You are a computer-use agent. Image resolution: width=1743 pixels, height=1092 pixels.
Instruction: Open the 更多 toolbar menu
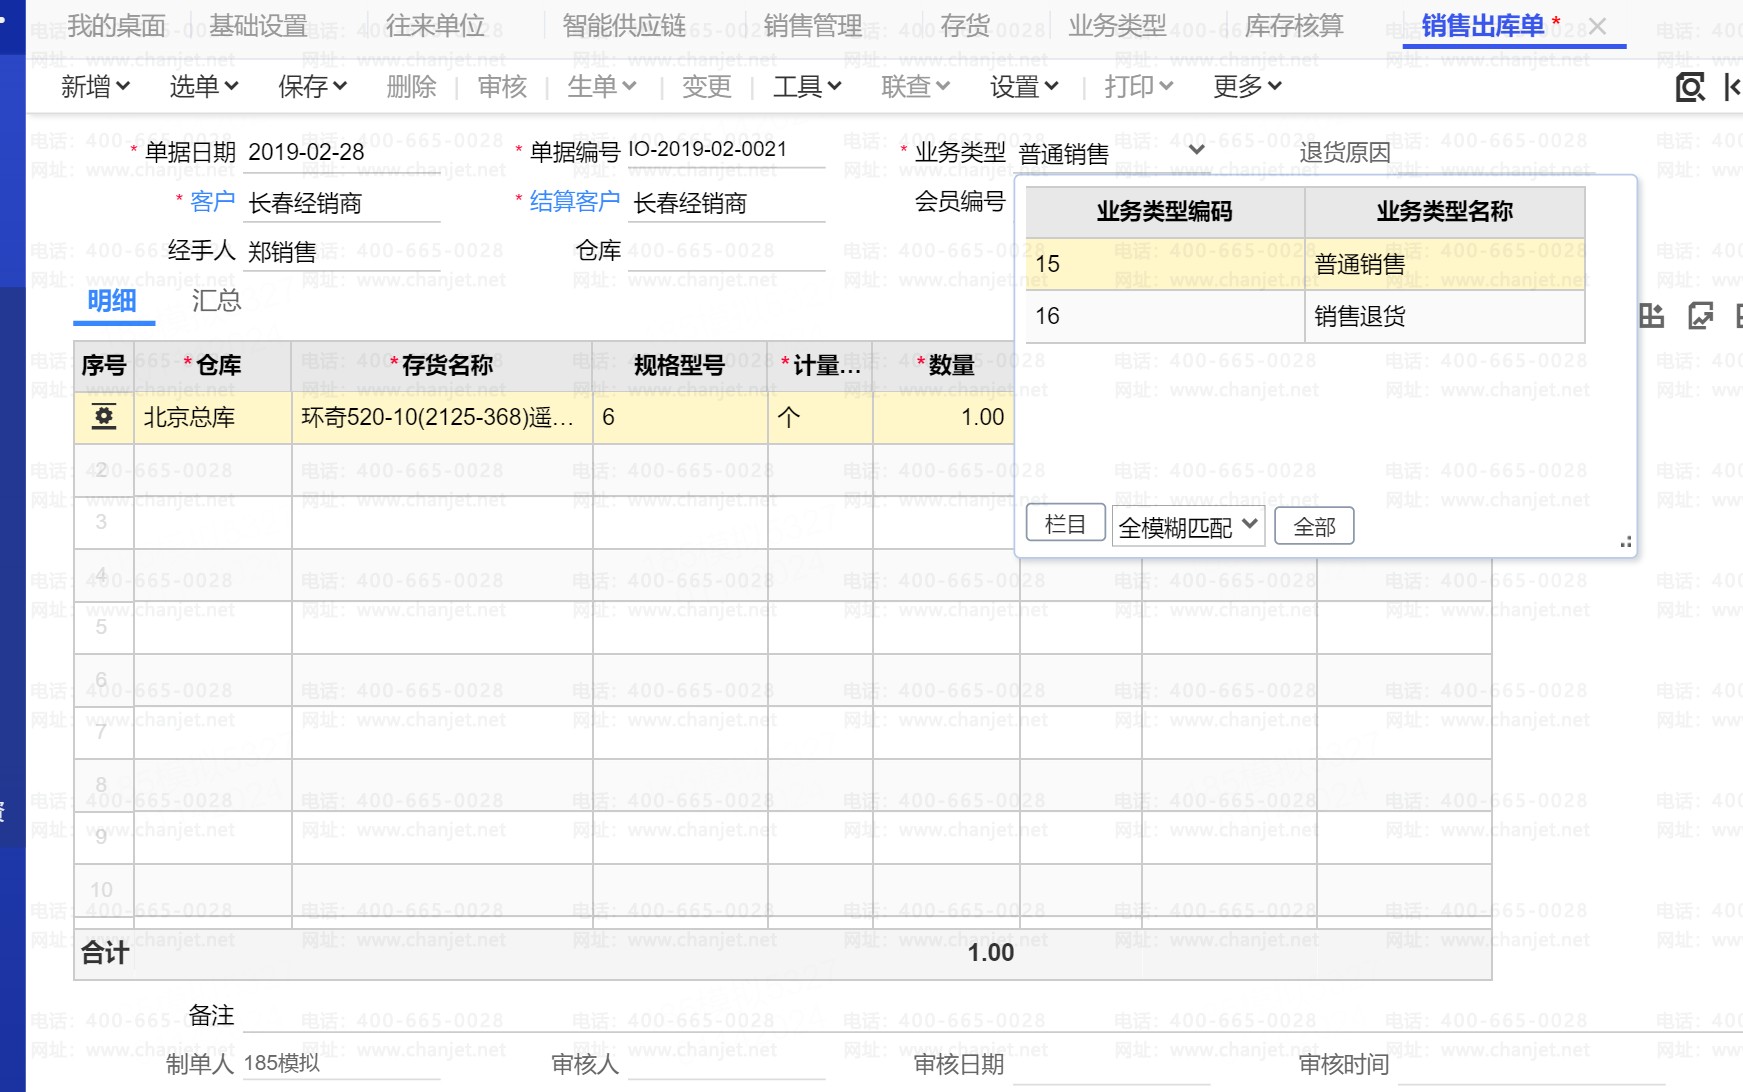pos(1247,87)
